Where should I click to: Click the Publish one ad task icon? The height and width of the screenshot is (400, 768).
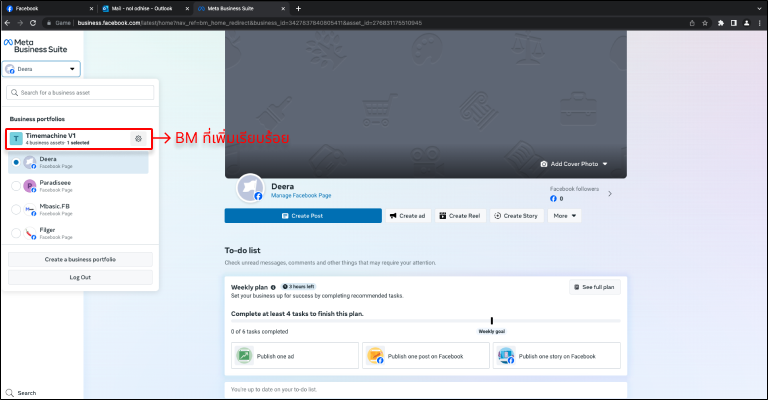tap(244, 355)
